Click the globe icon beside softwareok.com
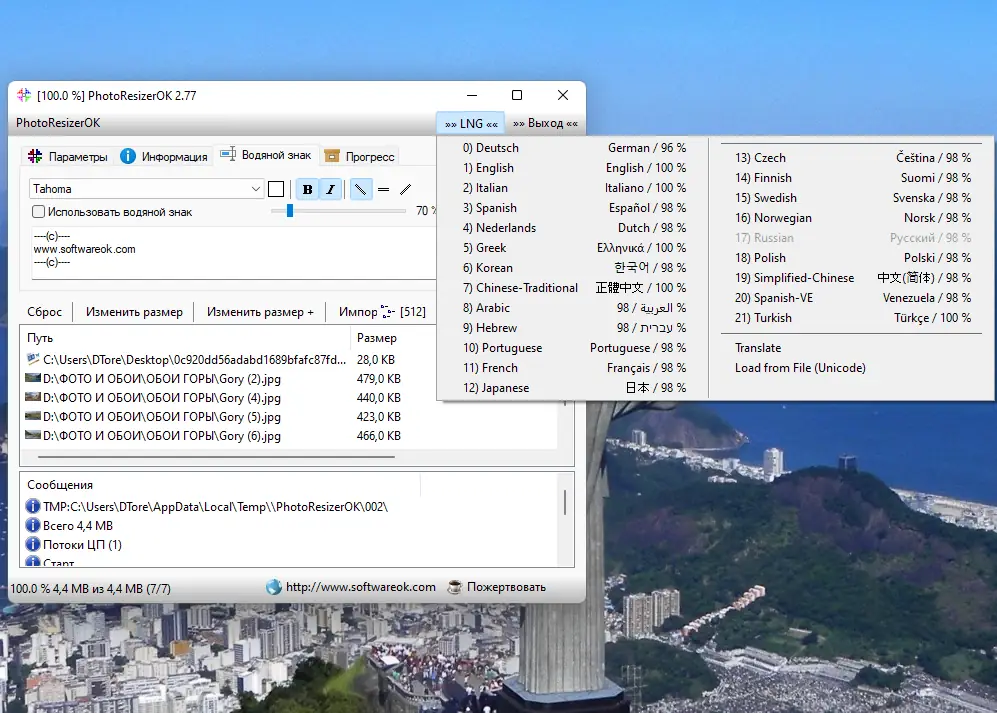Viewport: 997px width, 713px height. click(x=274, y=587)
